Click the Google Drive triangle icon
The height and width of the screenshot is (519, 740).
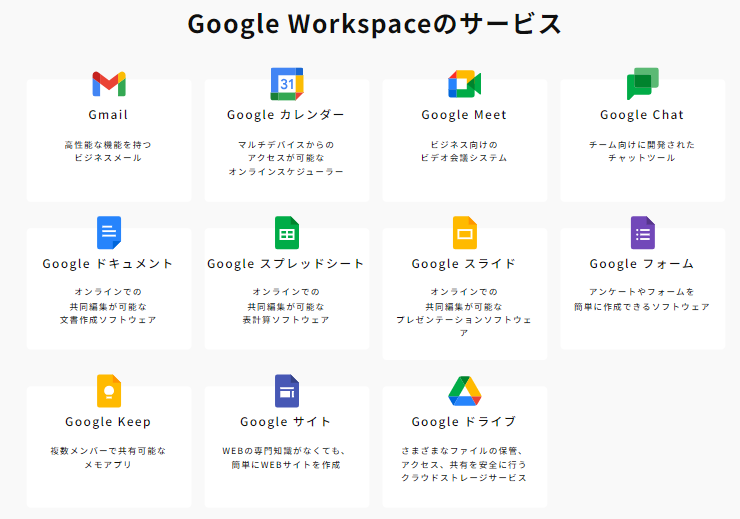465,391
